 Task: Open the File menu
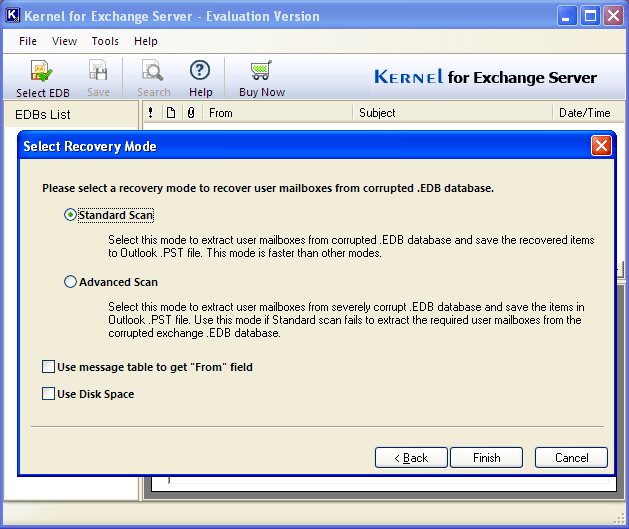[x=28, y=41]
